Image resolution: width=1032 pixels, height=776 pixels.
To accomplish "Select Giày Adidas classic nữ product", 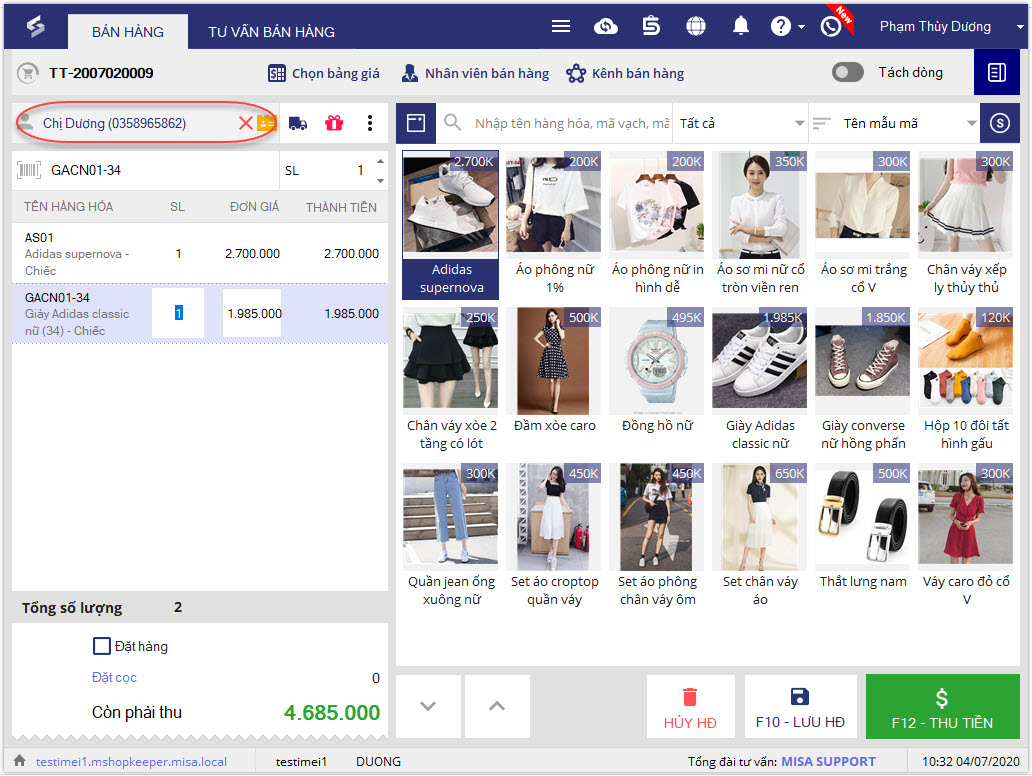I will 760,380.
